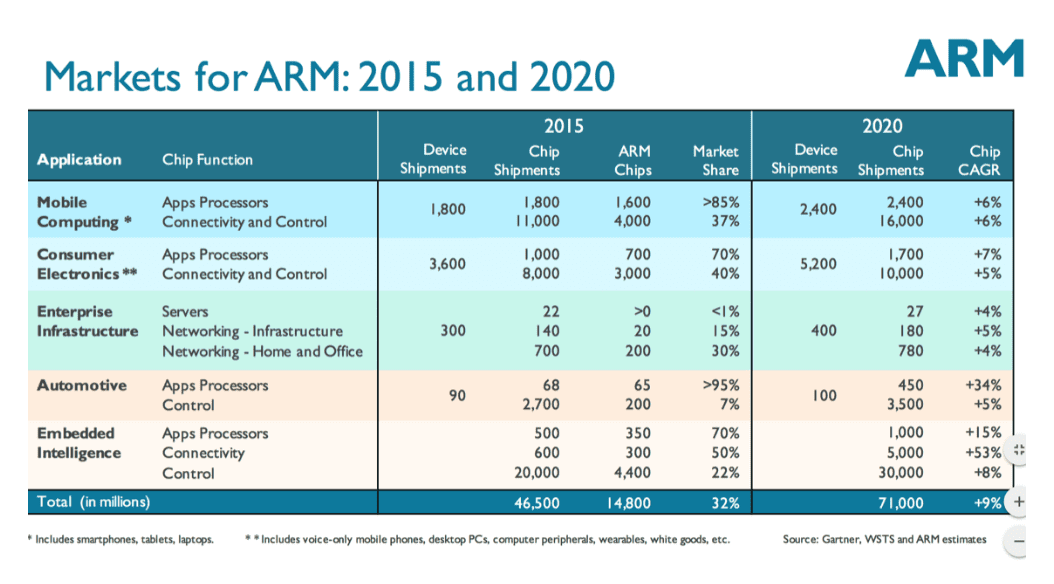
Task: Click the 46,500 total chip shipments value
Action: tap(534, 502)
